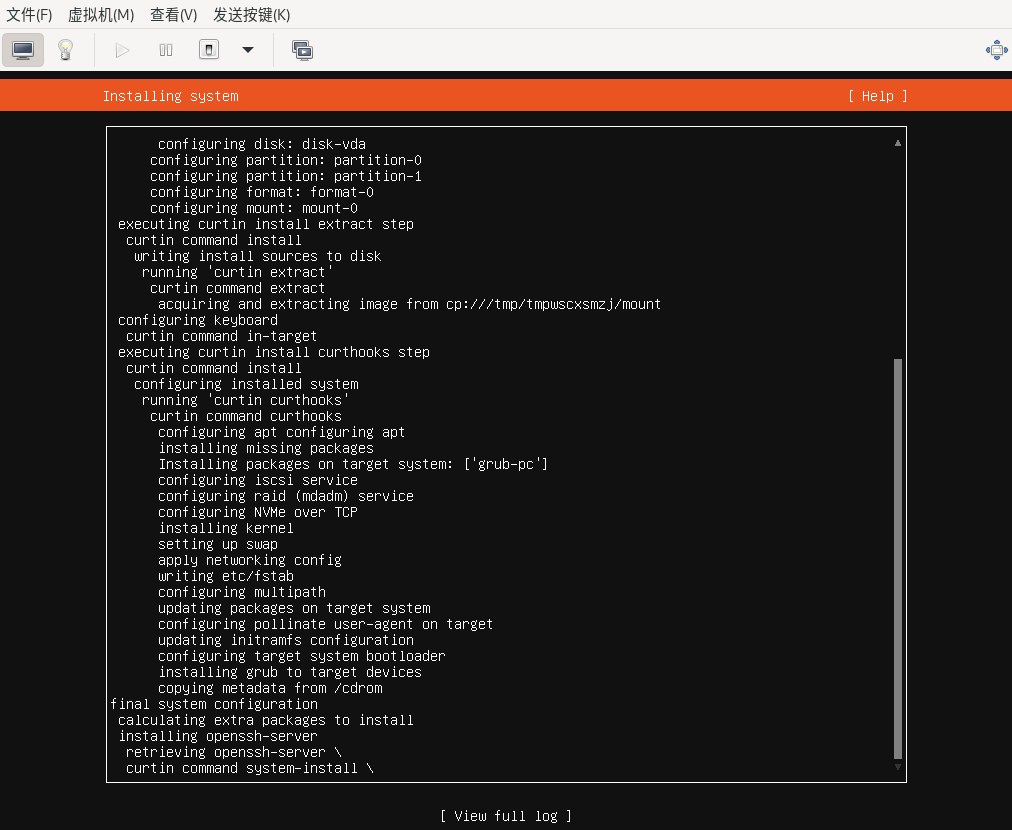Pause the virtual machine
The height and width of the screenshot is (830, 1012).
(x=166, y=50)
